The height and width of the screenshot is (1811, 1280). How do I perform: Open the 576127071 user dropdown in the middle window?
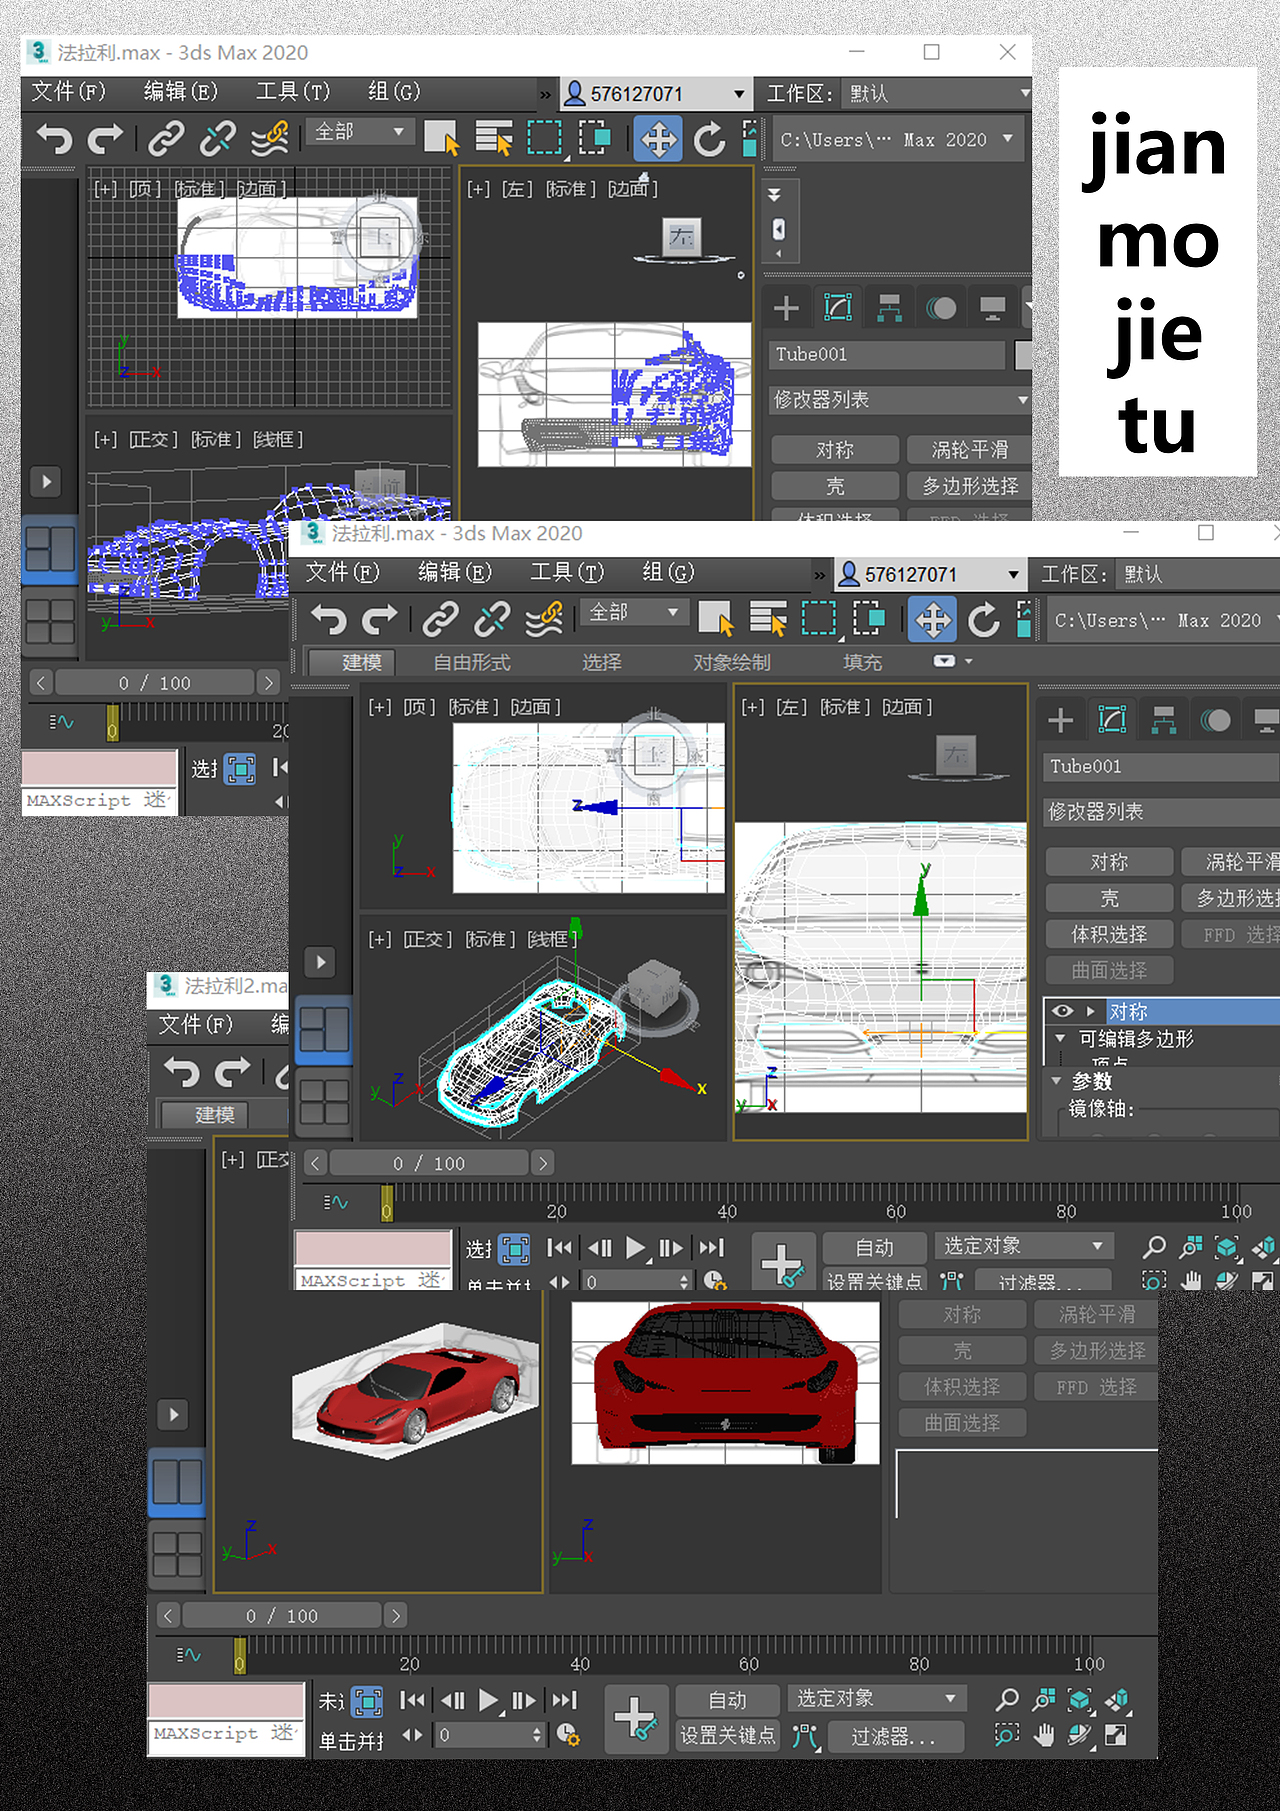[x=930, y=574]
